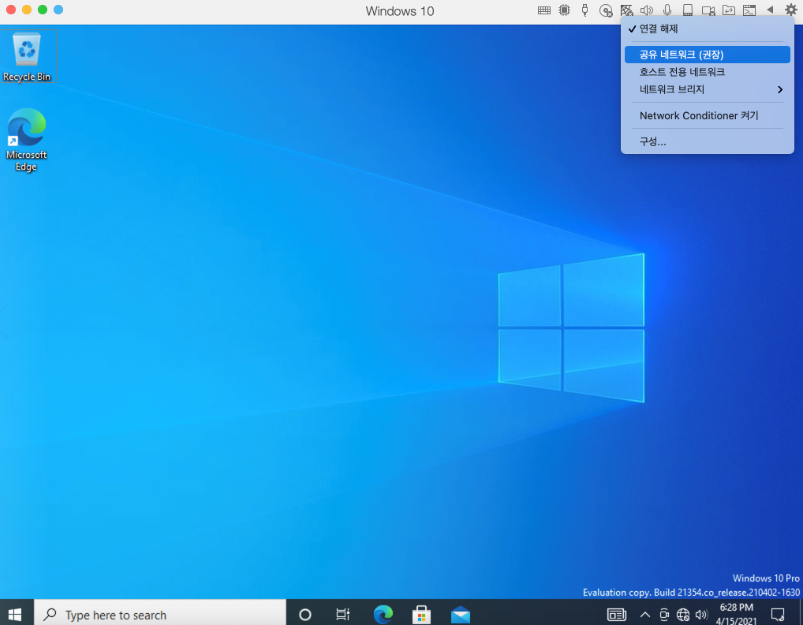Open the Parallels configuration gear icon
Screen dimensions: 803x625
point(791,10)
